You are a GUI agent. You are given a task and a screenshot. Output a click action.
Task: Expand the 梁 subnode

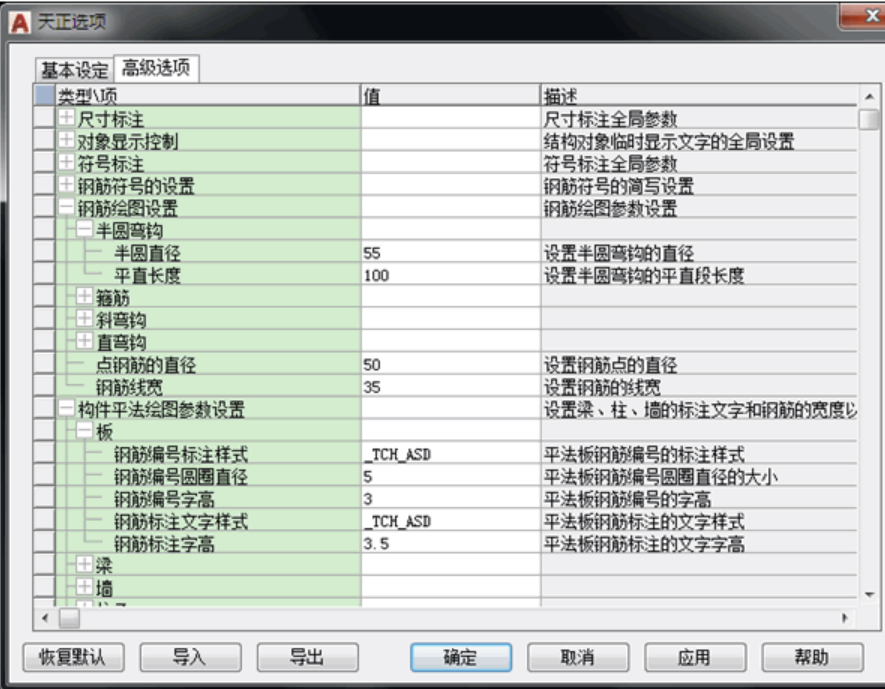point(84,564)
